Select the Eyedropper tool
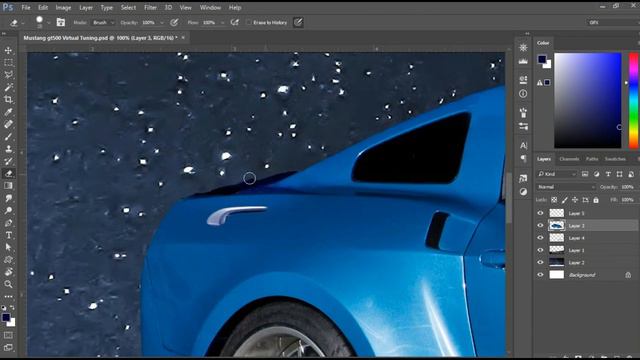The image size is (640, 360). [8, 112]
